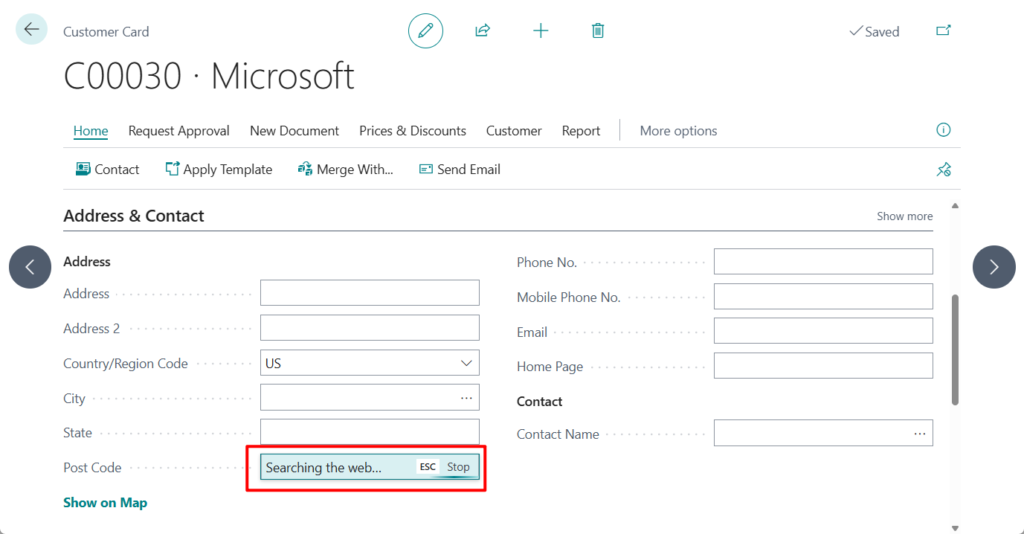This screenshot has height=534, width=1024.
Task: Go to the next customer record
Action: [x=993, y=267]
